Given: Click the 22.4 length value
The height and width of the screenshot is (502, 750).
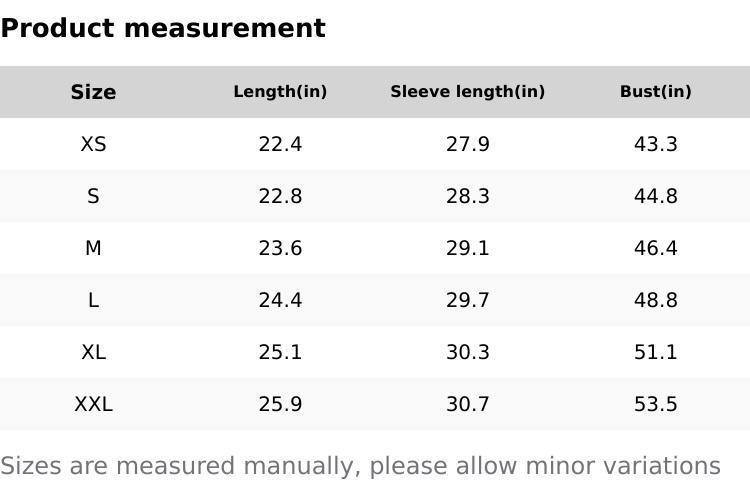Looking at the screenshot, I should (280, 144).
